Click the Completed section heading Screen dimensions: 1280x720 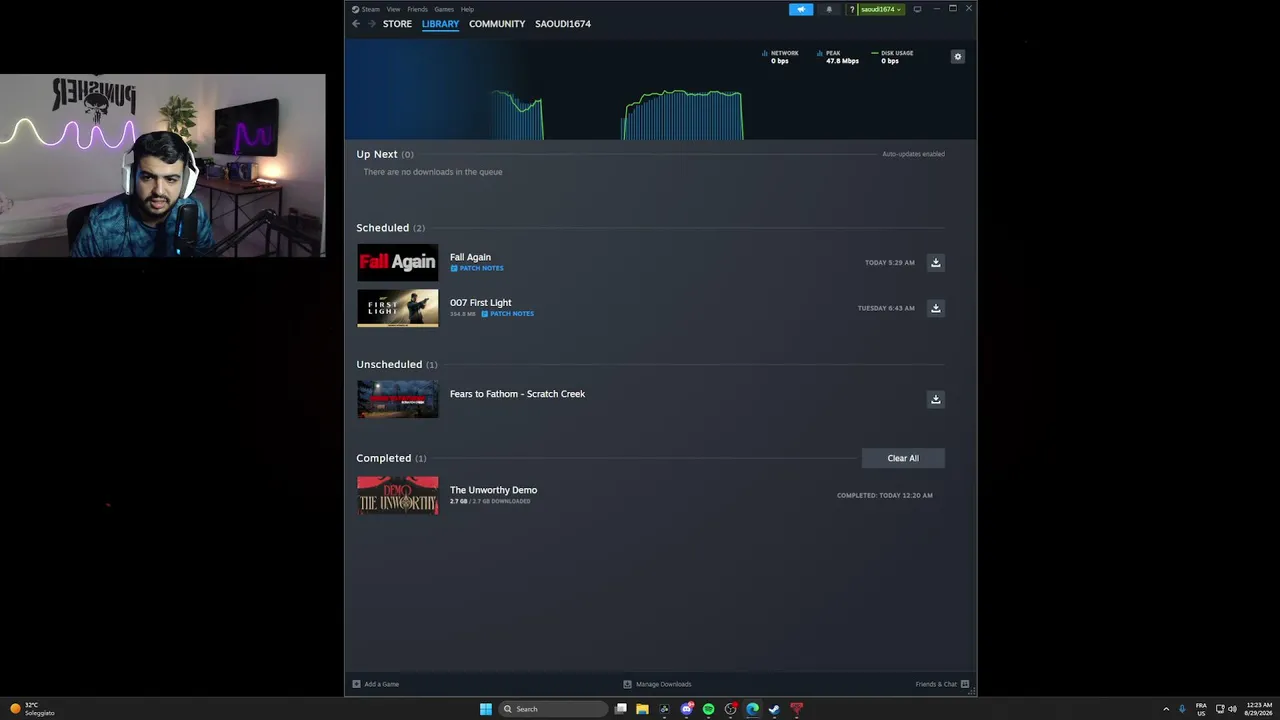pyautogui.click(x=384, y=458)
